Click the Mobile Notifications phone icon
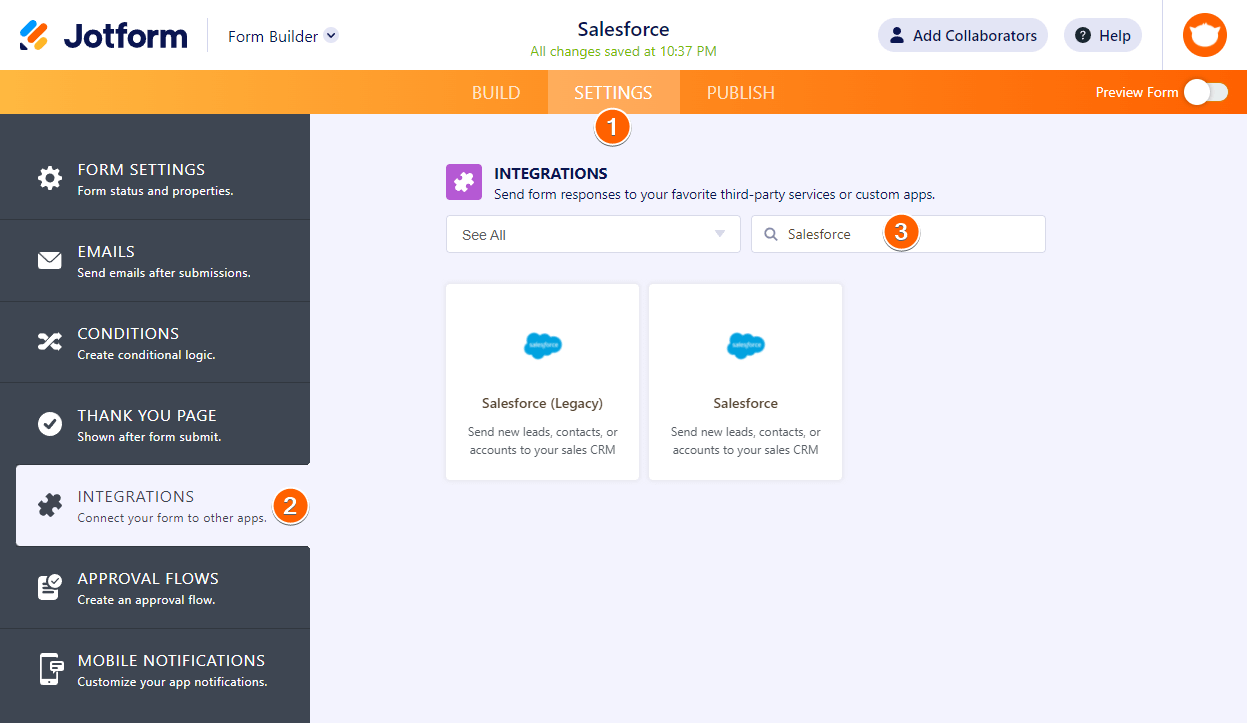This screenshot has width=1247, height=723. point(49,669)
